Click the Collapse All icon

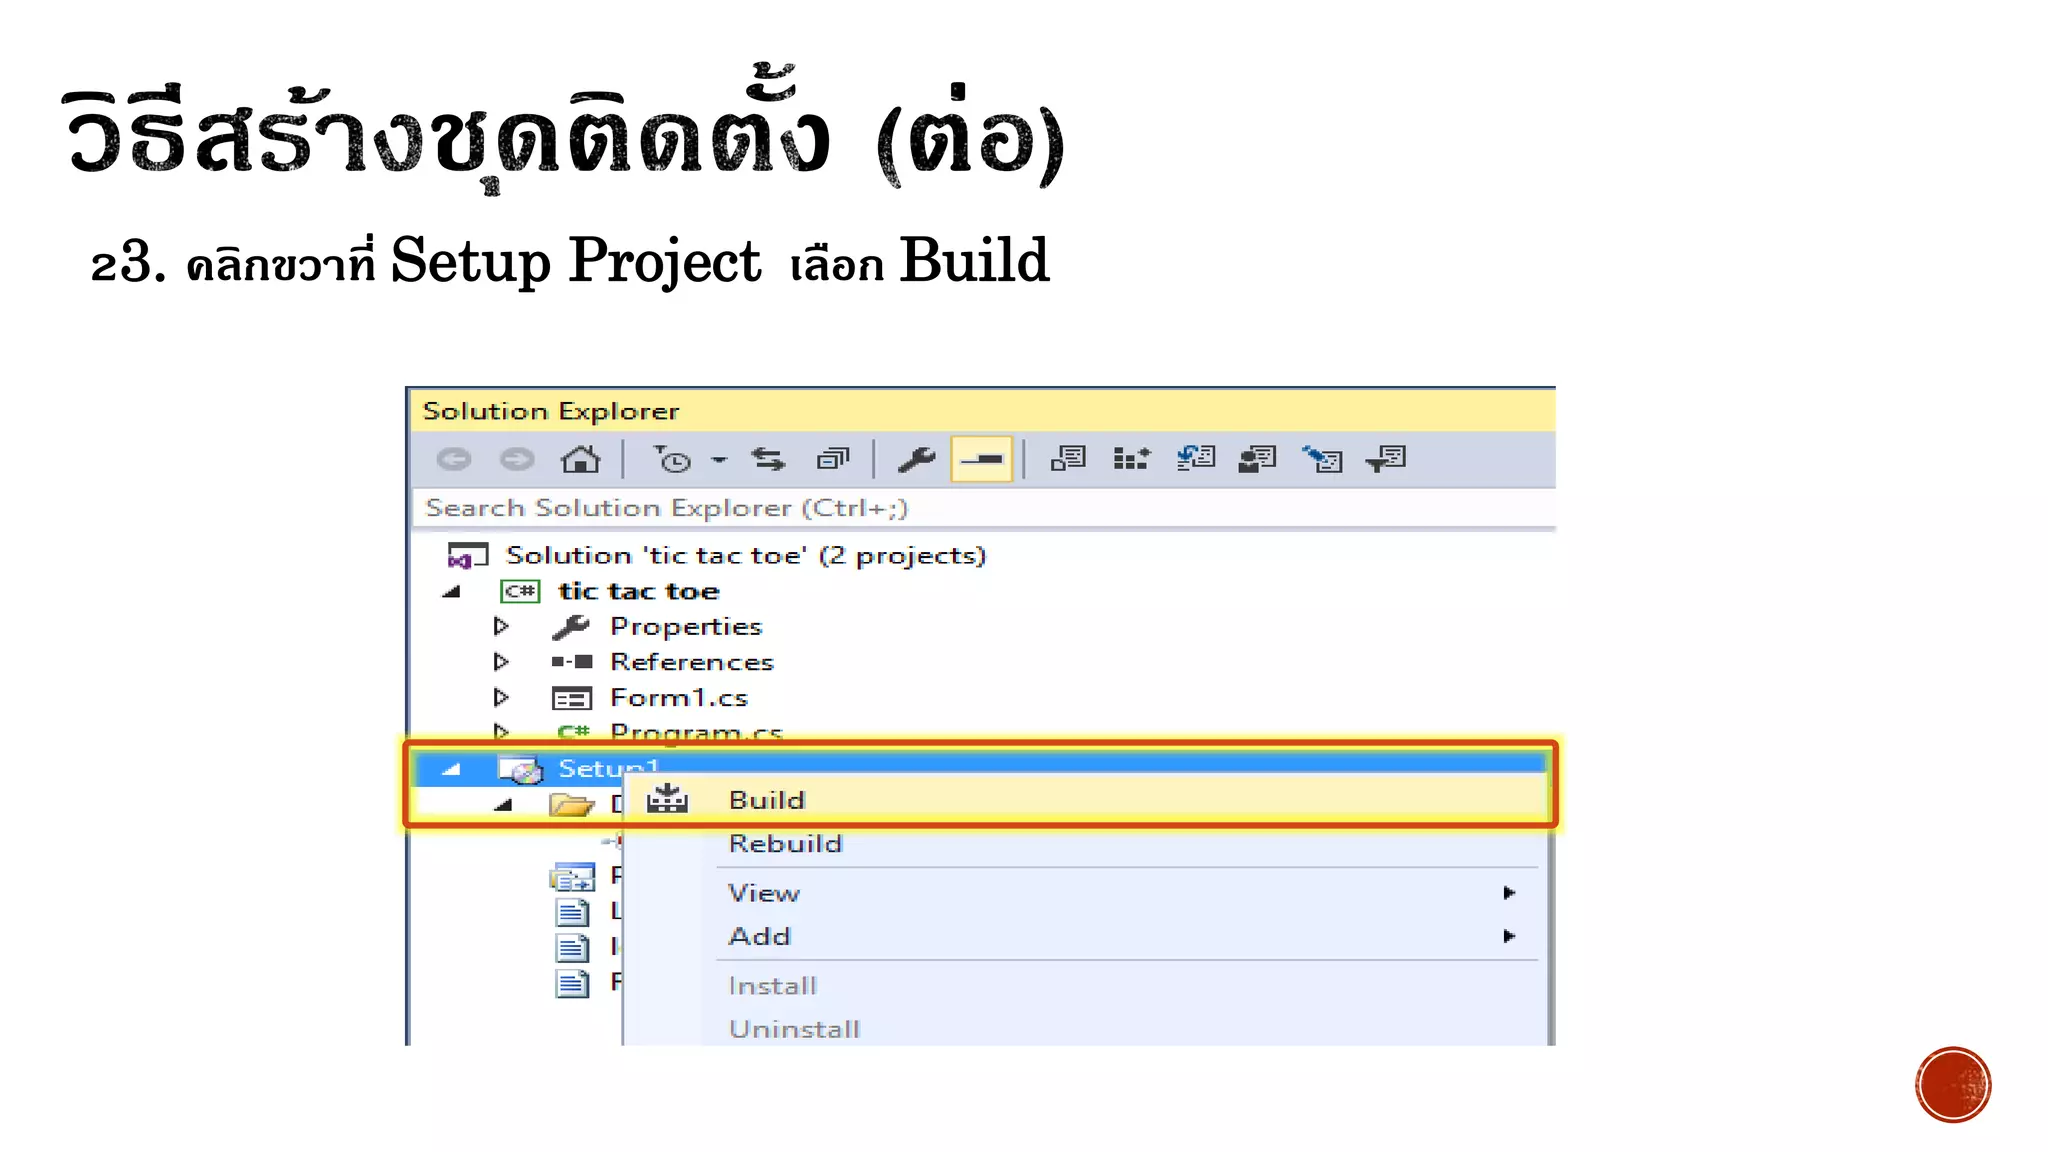(832, 460)
